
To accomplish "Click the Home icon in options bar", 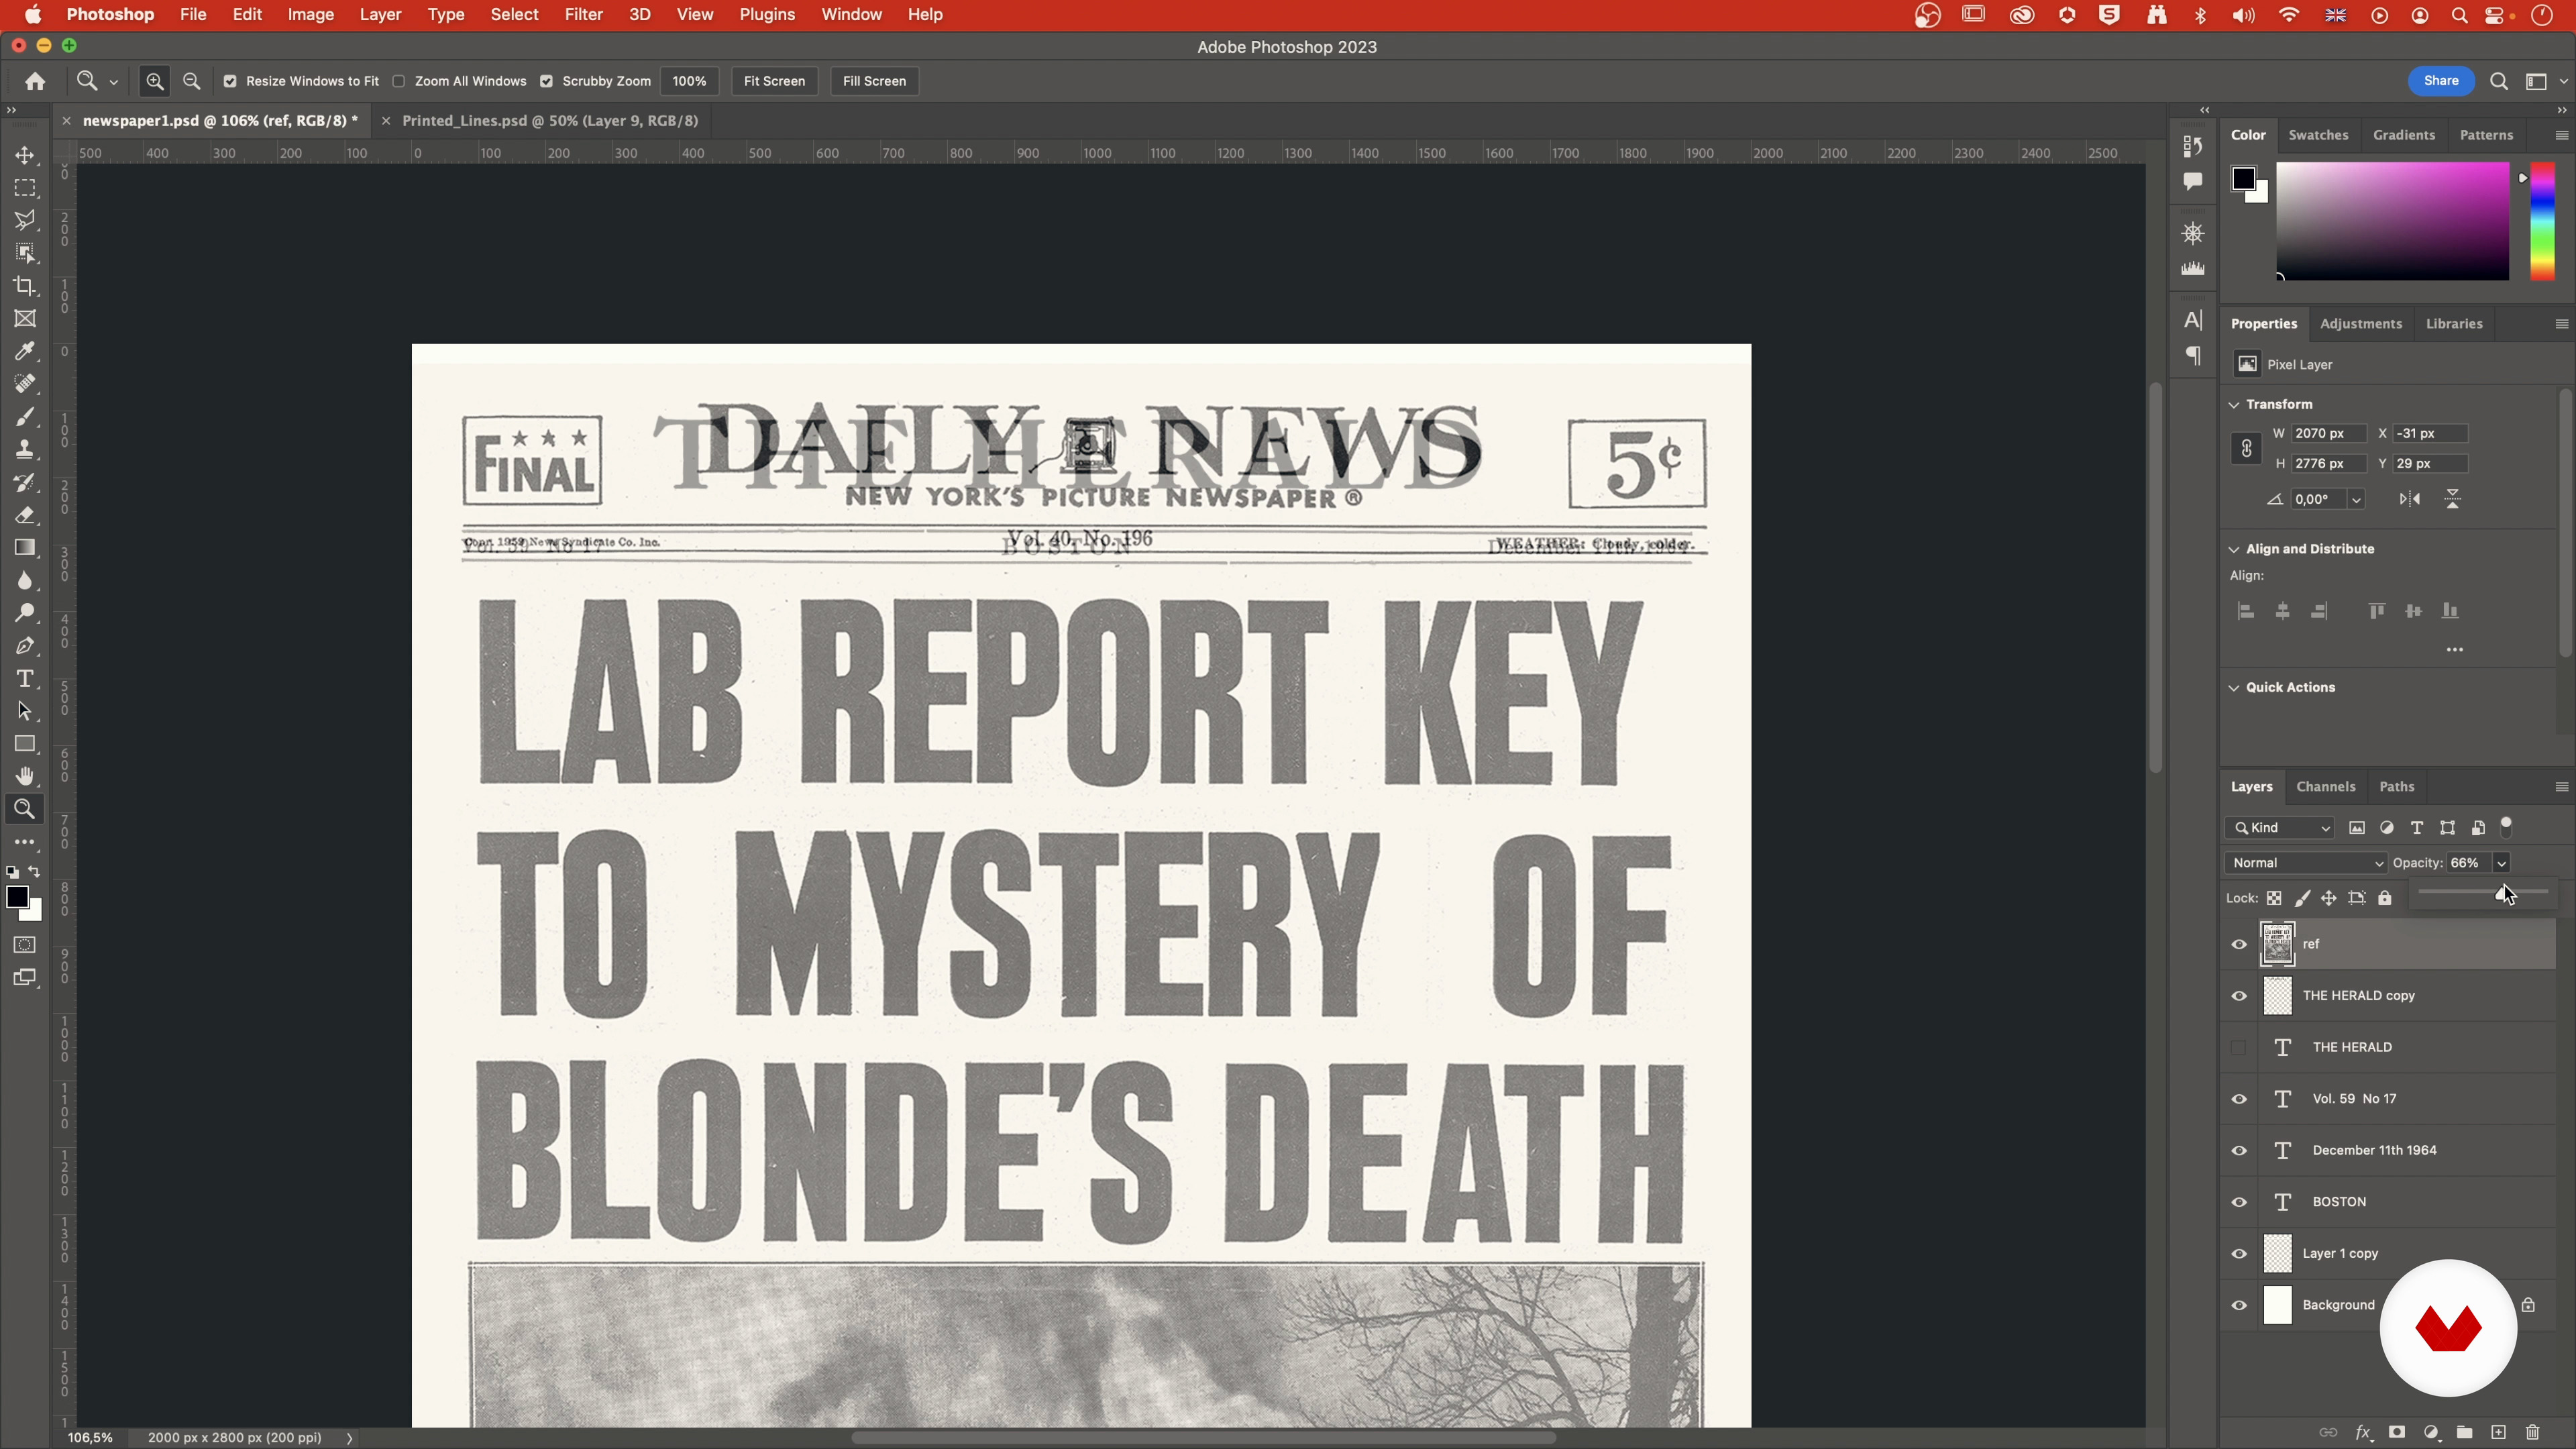I will tap(35, 81).
